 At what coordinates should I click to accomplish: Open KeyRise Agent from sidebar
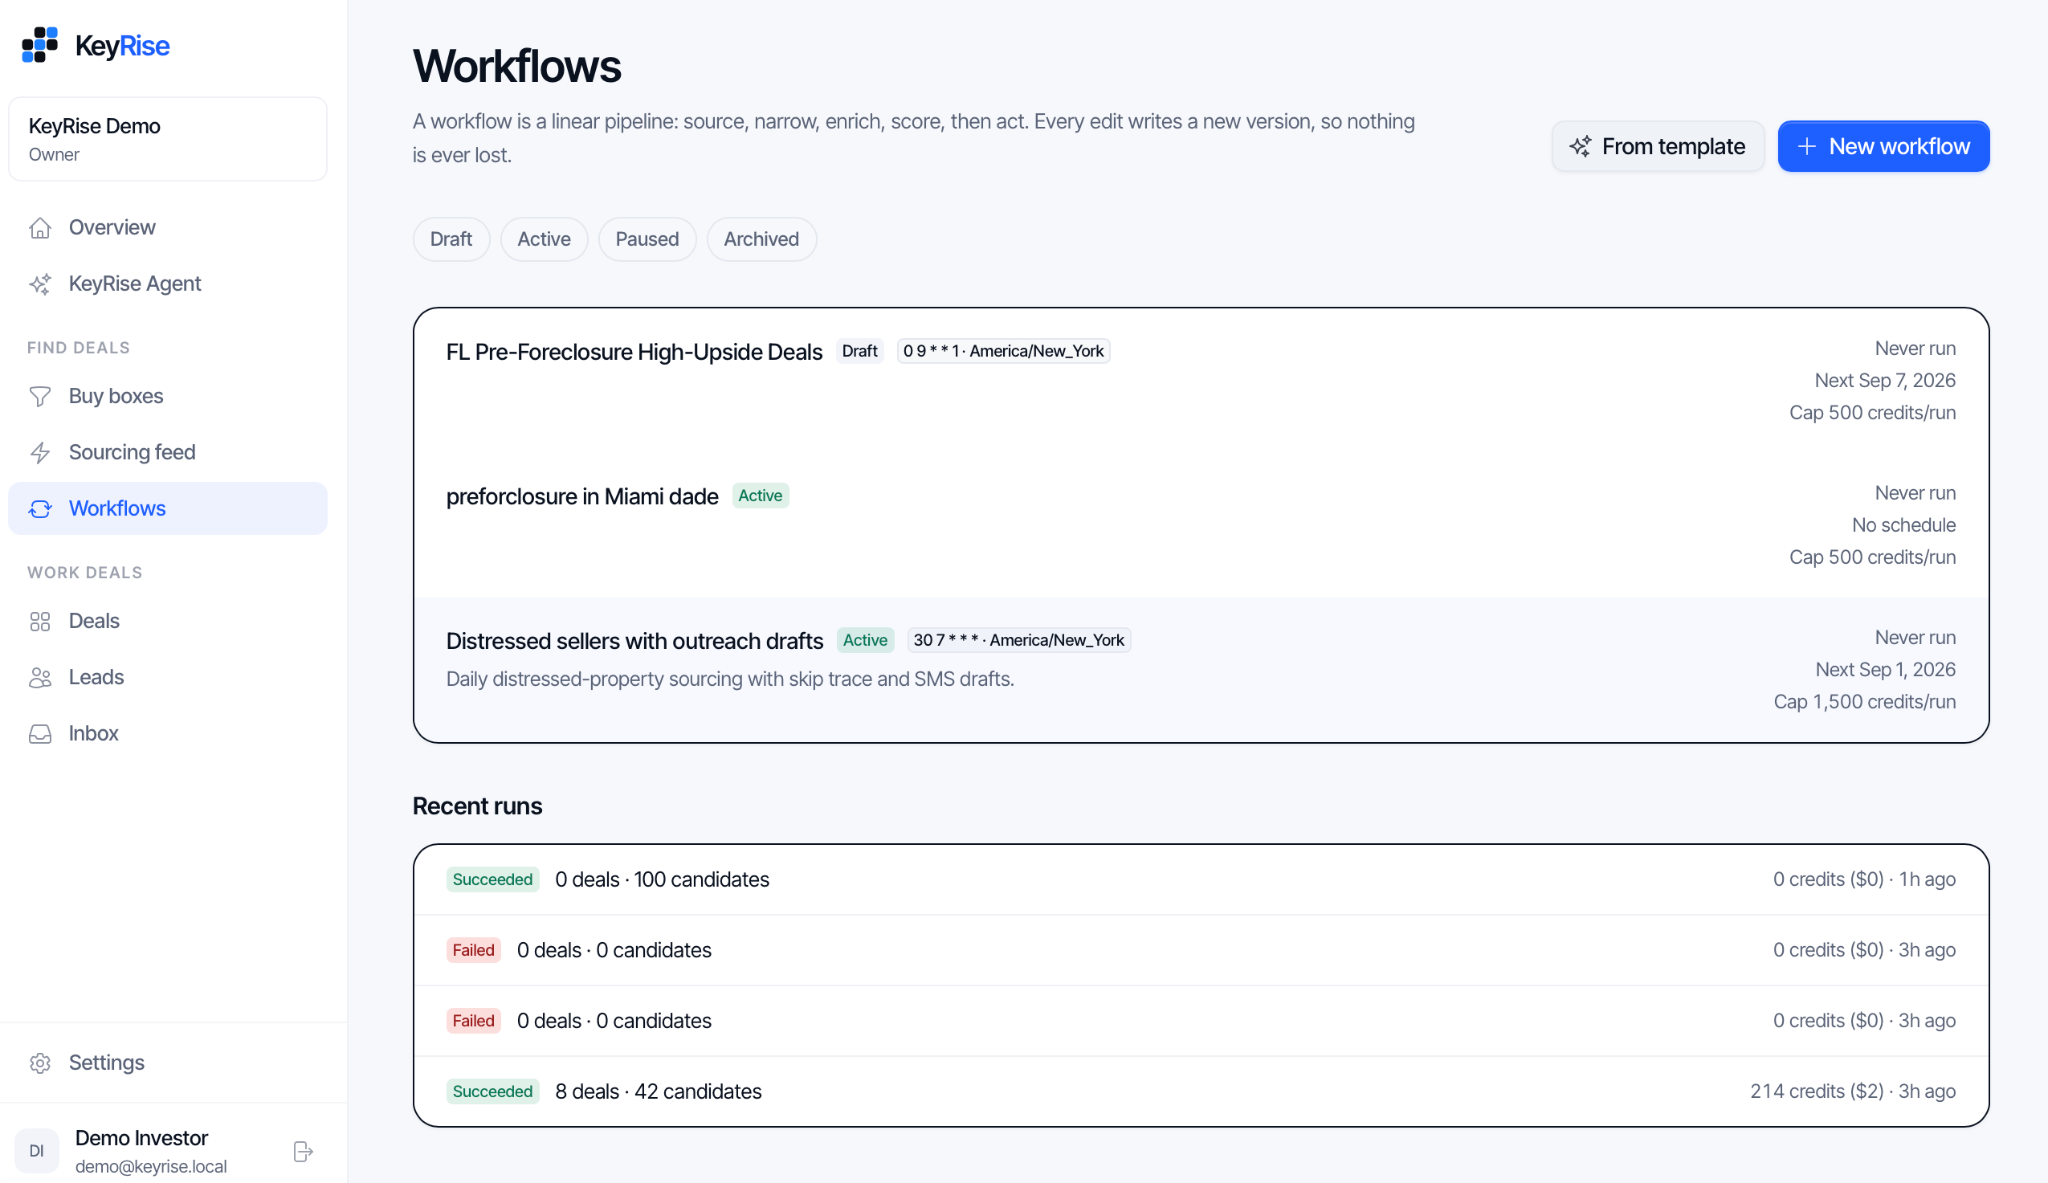(168, 284)
